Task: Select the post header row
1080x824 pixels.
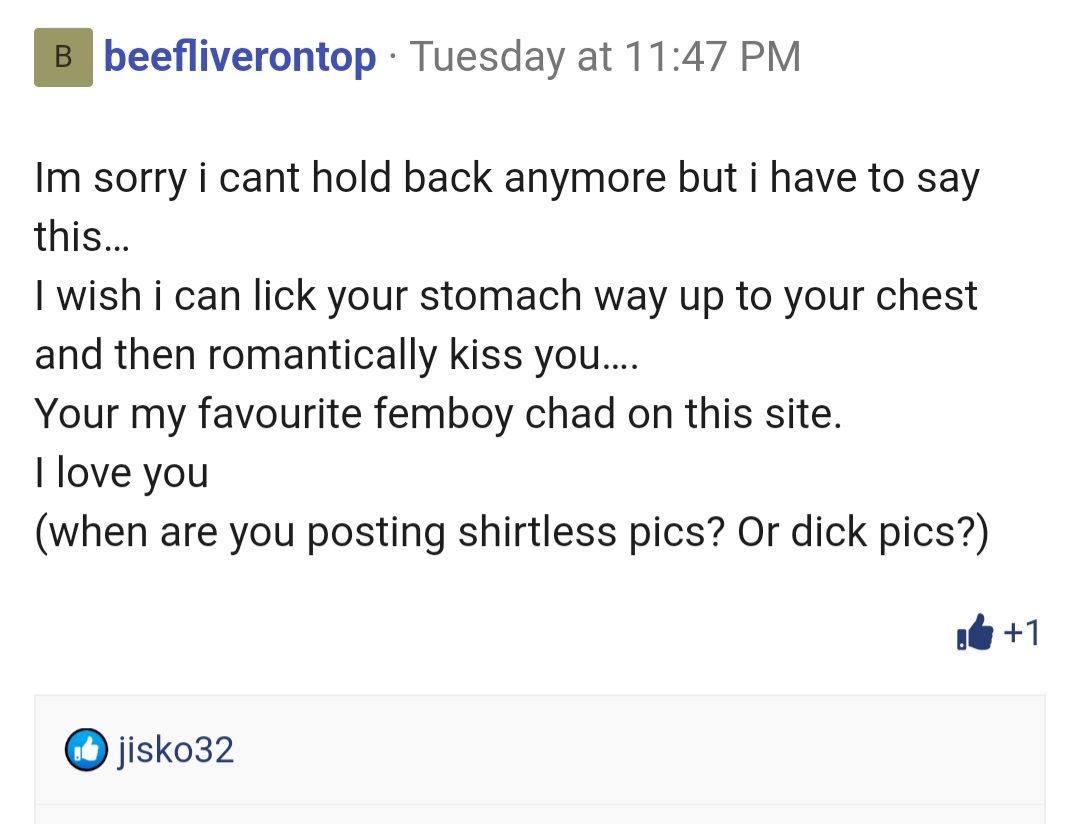Action: pyautogui.click(x=400, y=57)
